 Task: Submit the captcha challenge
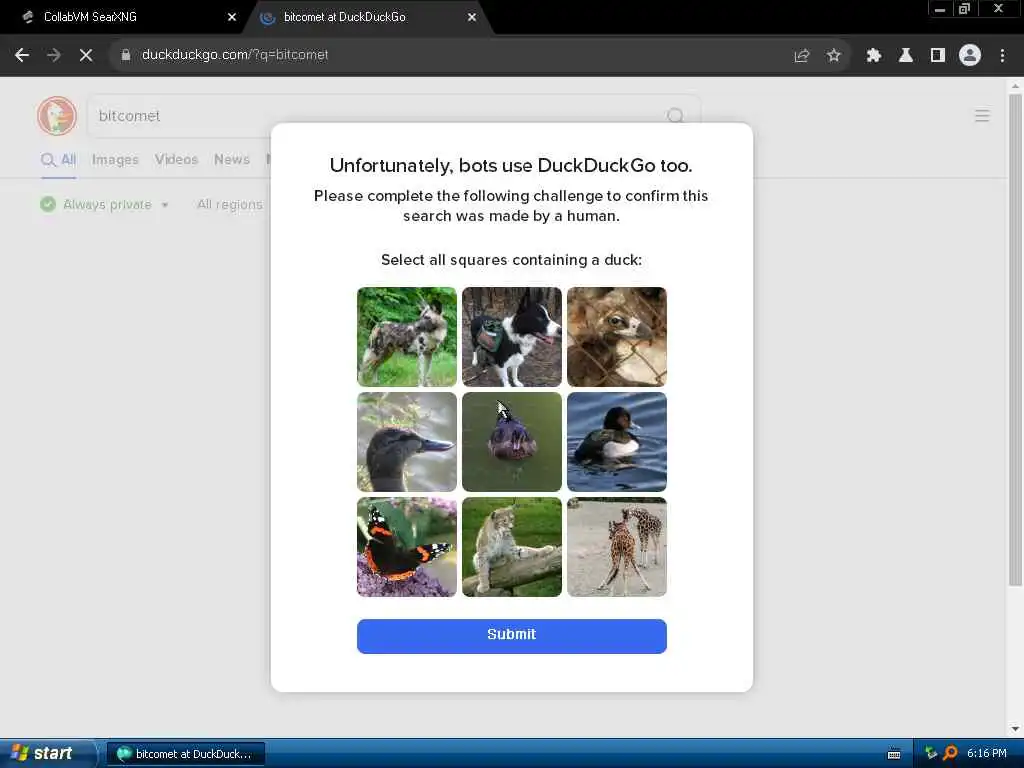point(512,636)
